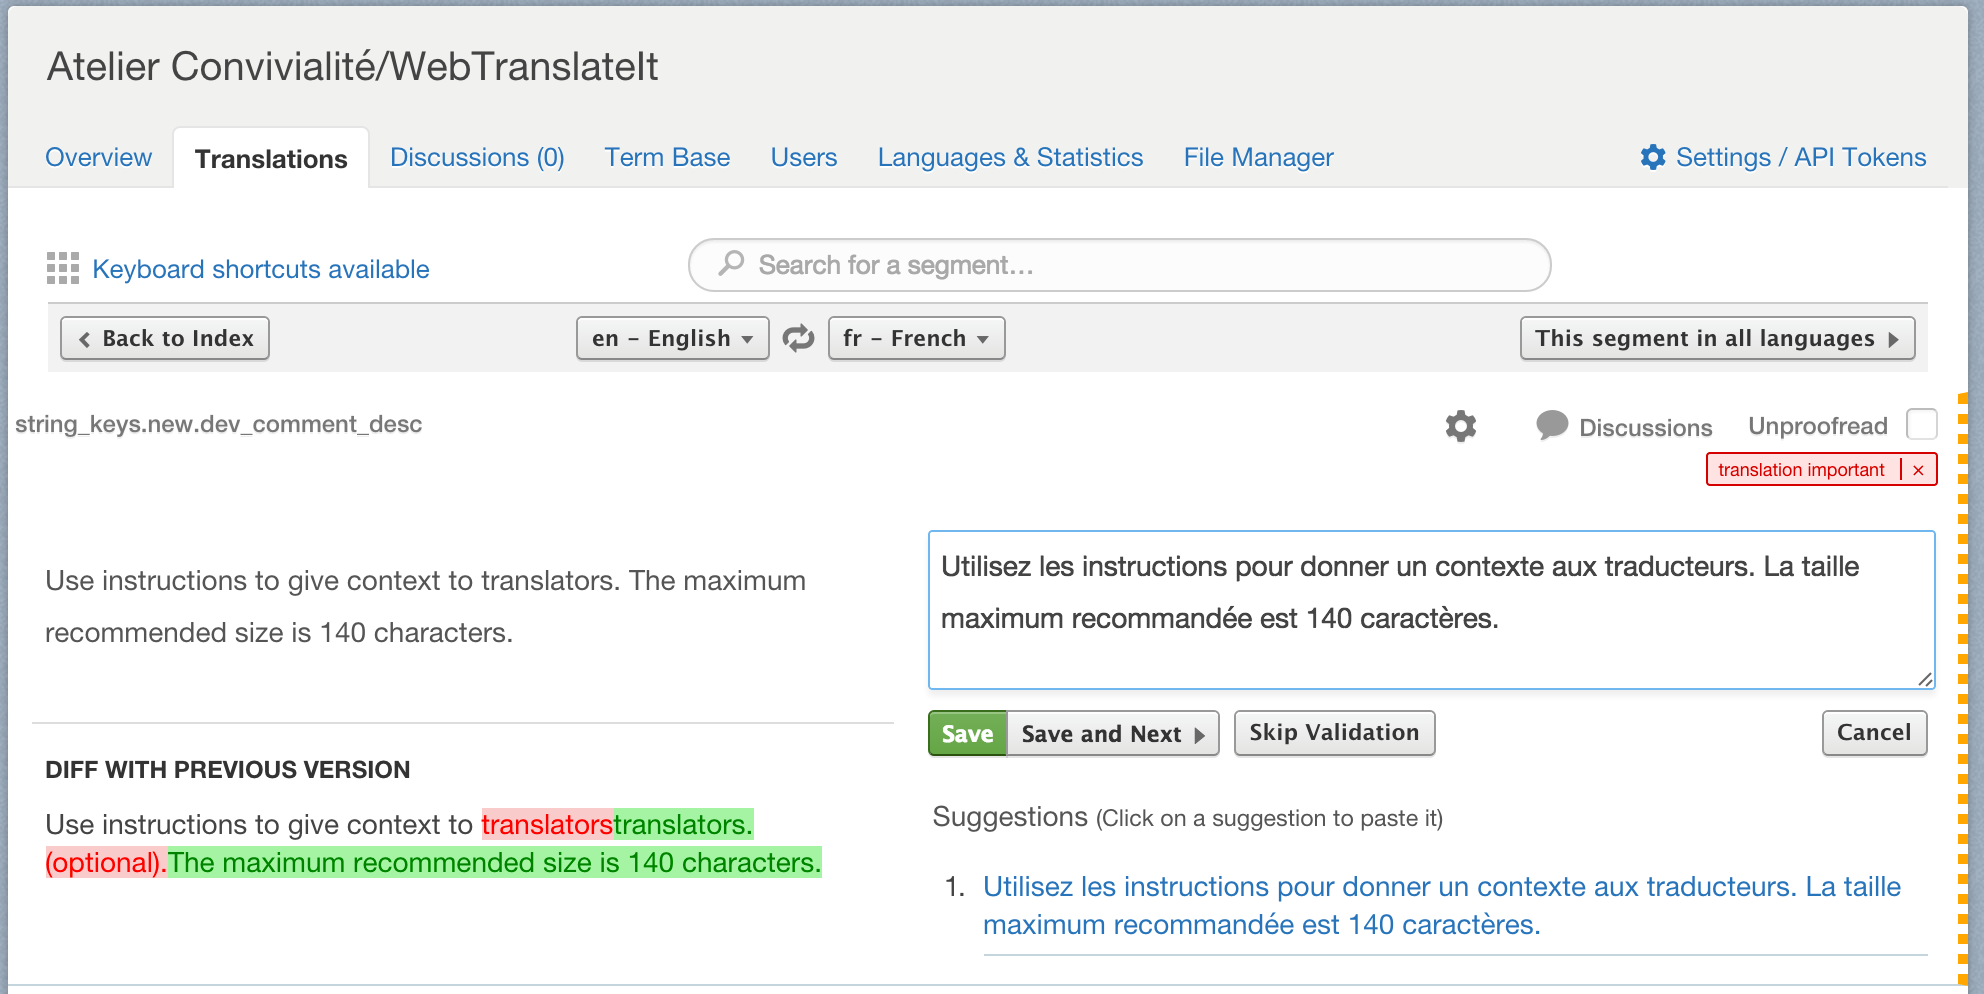This screenshot has width=1984, height=994.
Task: Open the File Manager tab
Action: tap(1258, 157)
